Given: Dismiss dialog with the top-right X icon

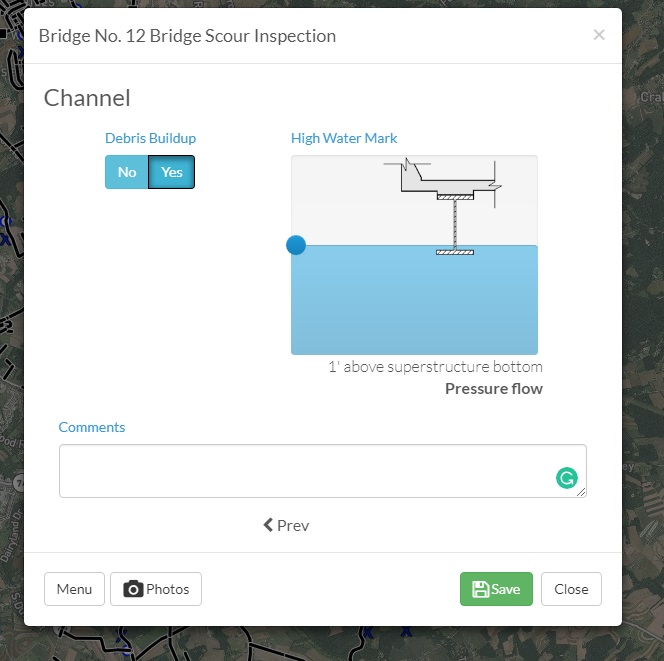Looking at the screenshot, I should point(599,35).
